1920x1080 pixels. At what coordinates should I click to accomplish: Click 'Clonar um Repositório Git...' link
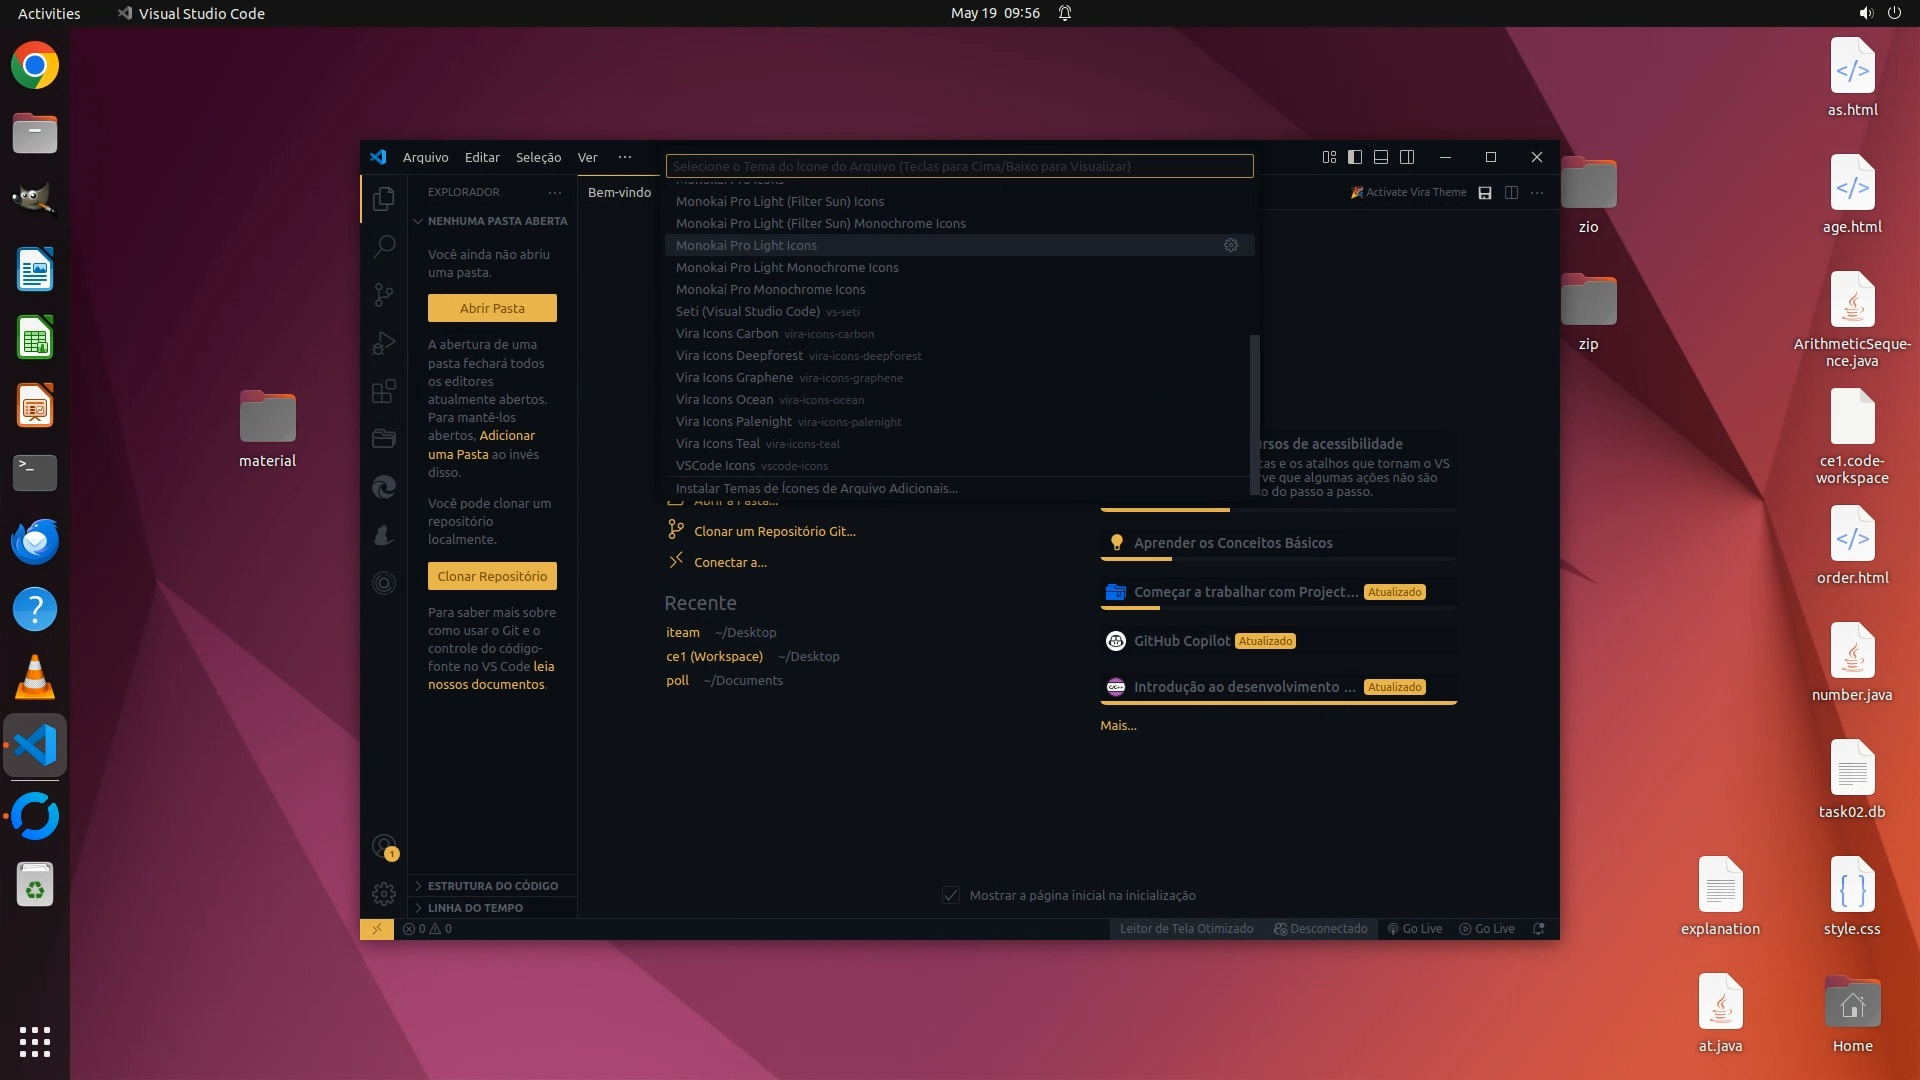(x=774, y=531)
